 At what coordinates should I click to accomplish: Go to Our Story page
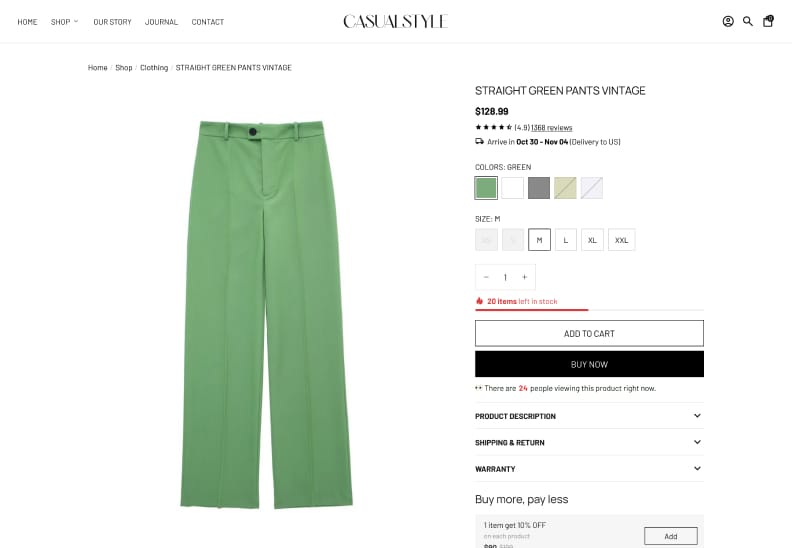point(112,22)
